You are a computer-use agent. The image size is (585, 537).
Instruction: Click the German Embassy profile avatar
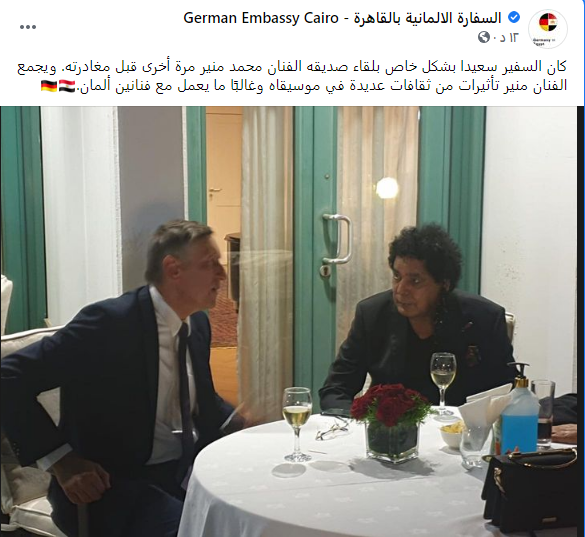pos(548,29)
